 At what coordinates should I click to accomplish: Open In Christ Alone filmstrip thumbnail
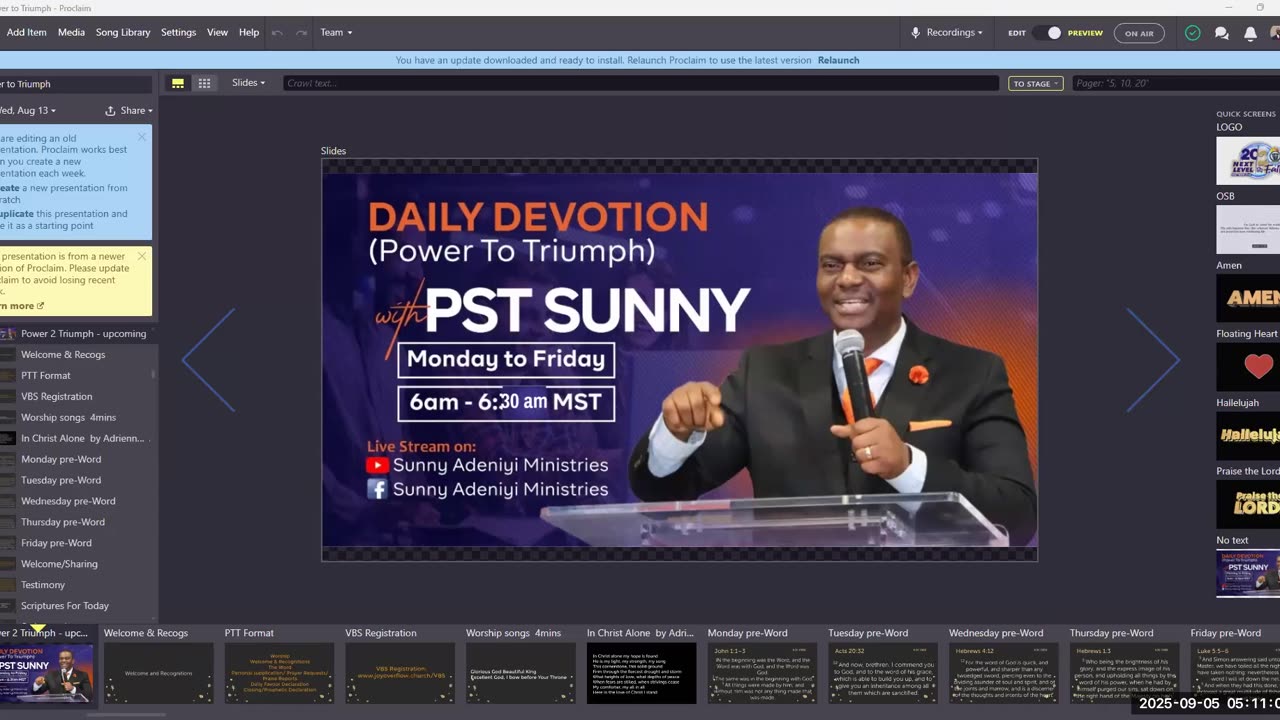(641, 673)
